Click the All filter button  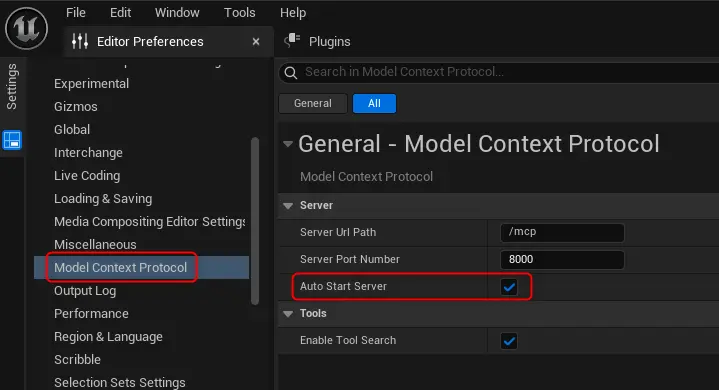374,103
